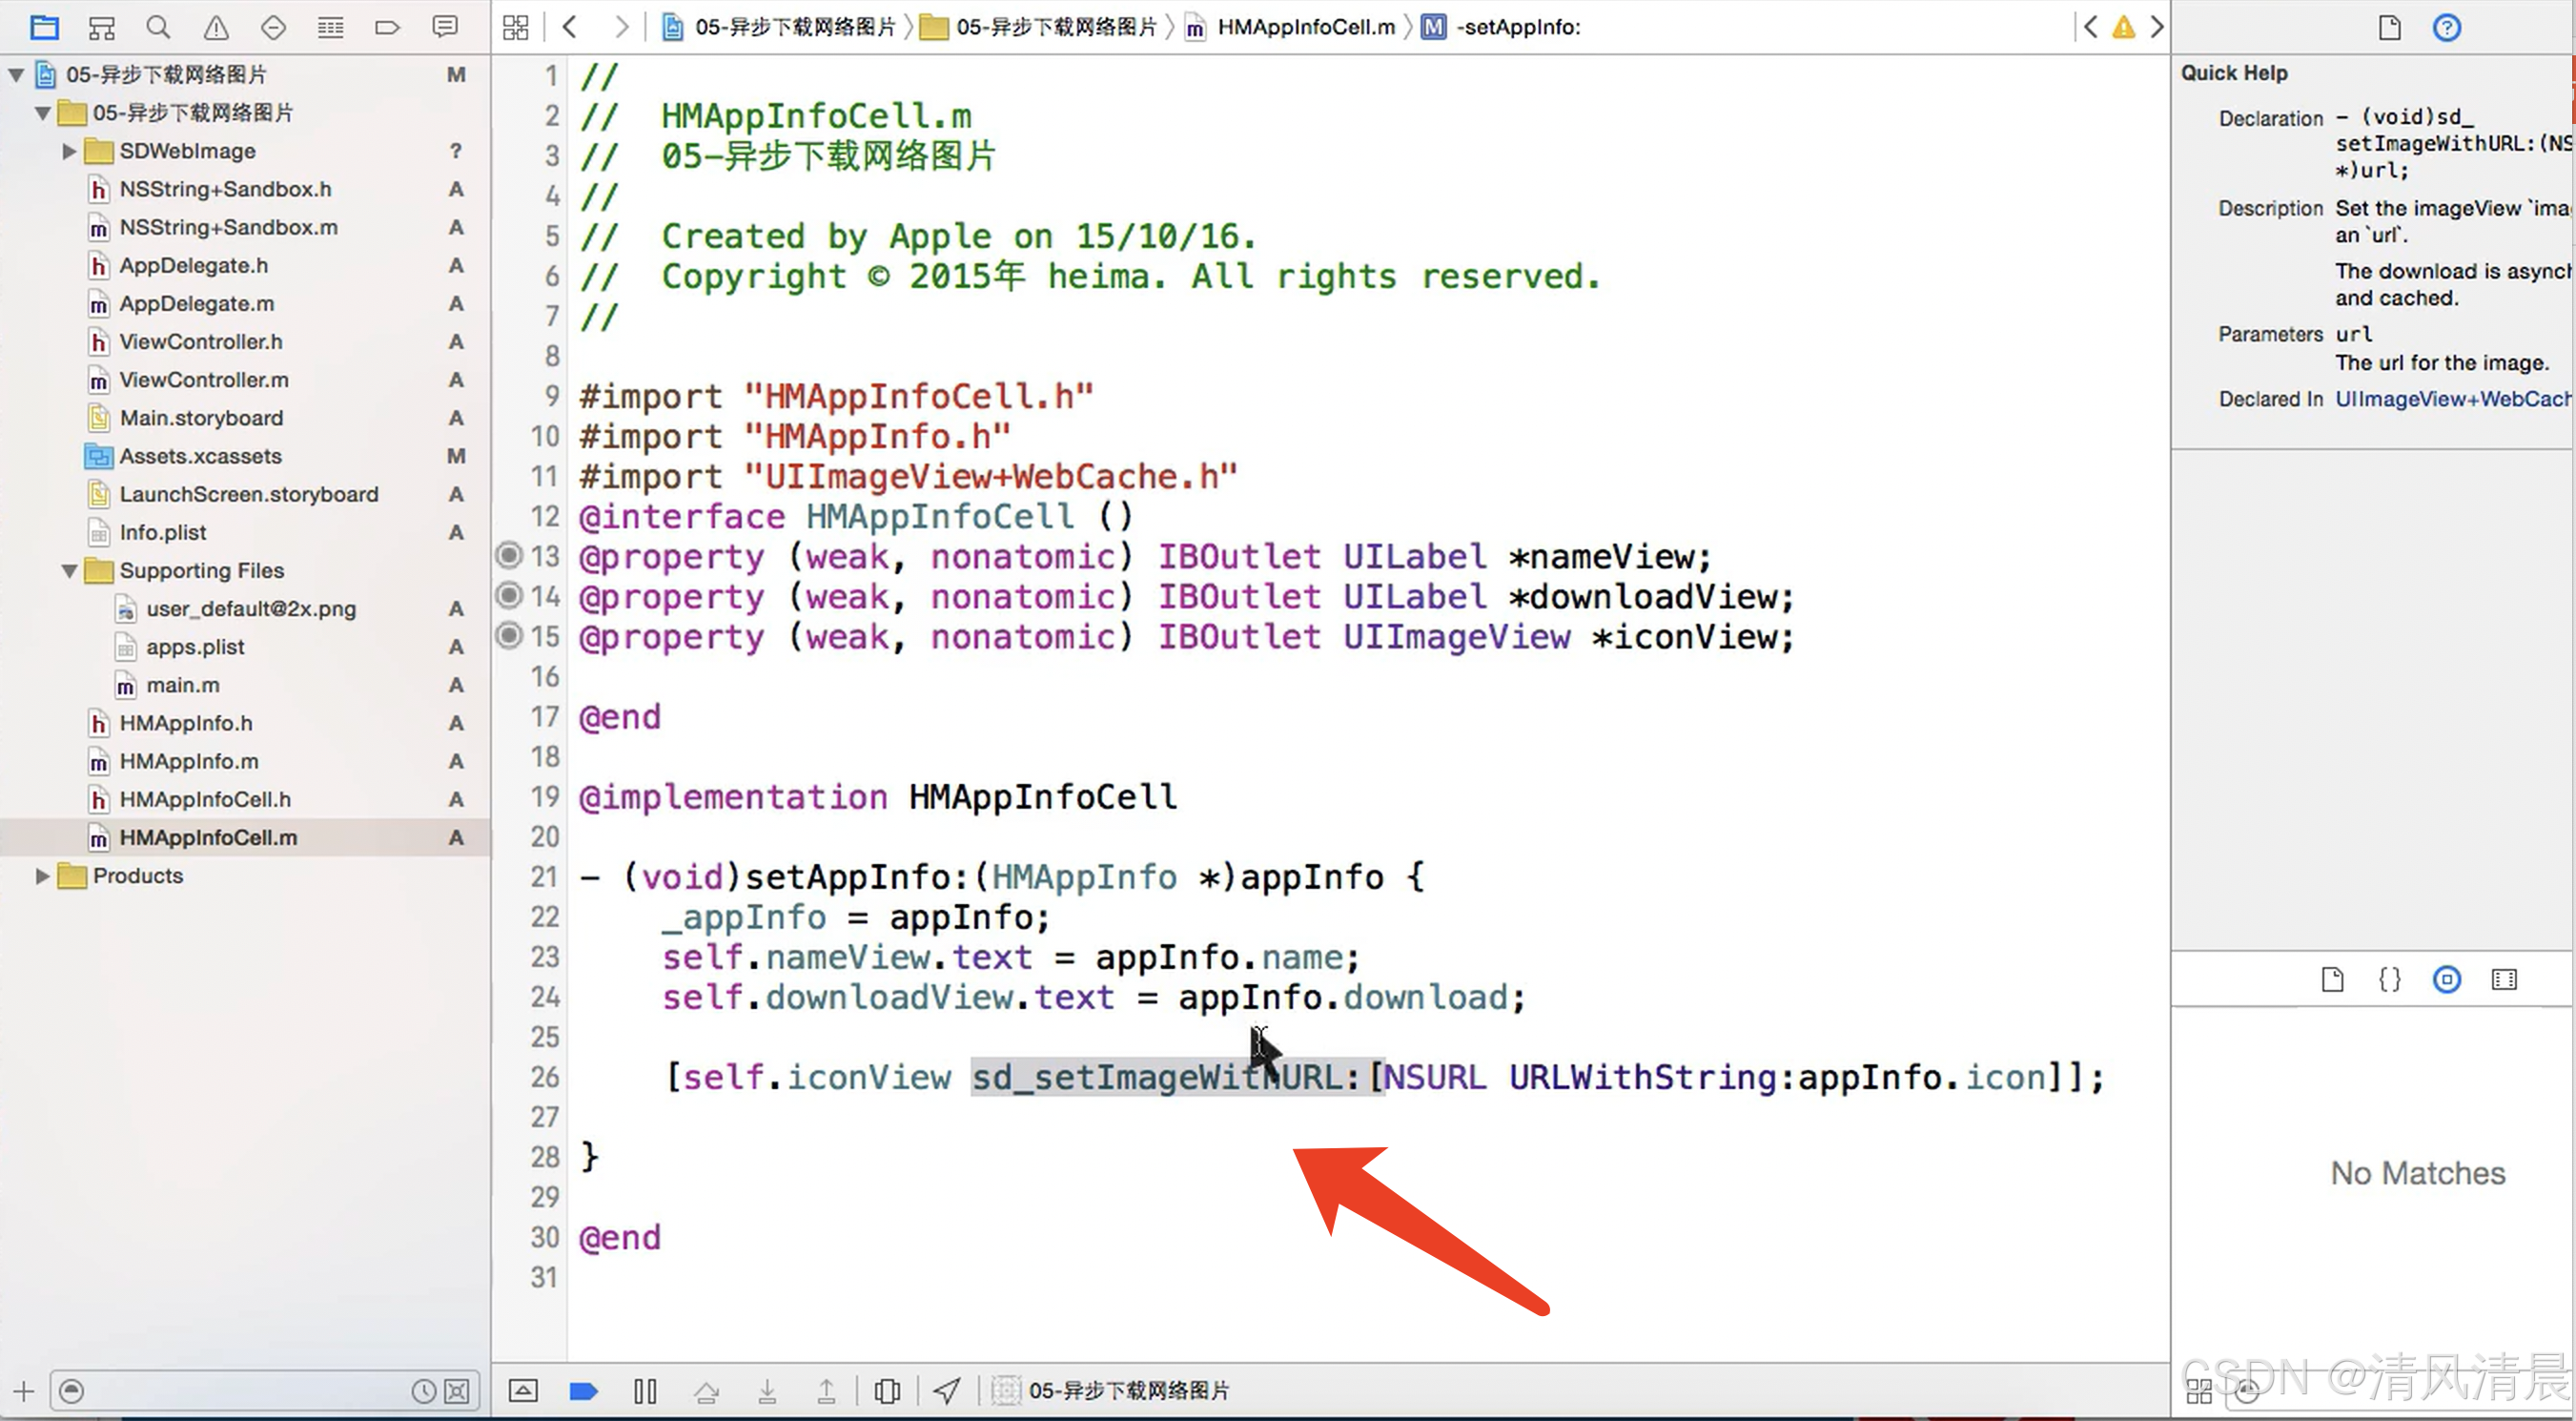The height and width of the screenshot is (1421, 2576).
Task: Click the Related Items grid icon
Action: click(516, 27)
